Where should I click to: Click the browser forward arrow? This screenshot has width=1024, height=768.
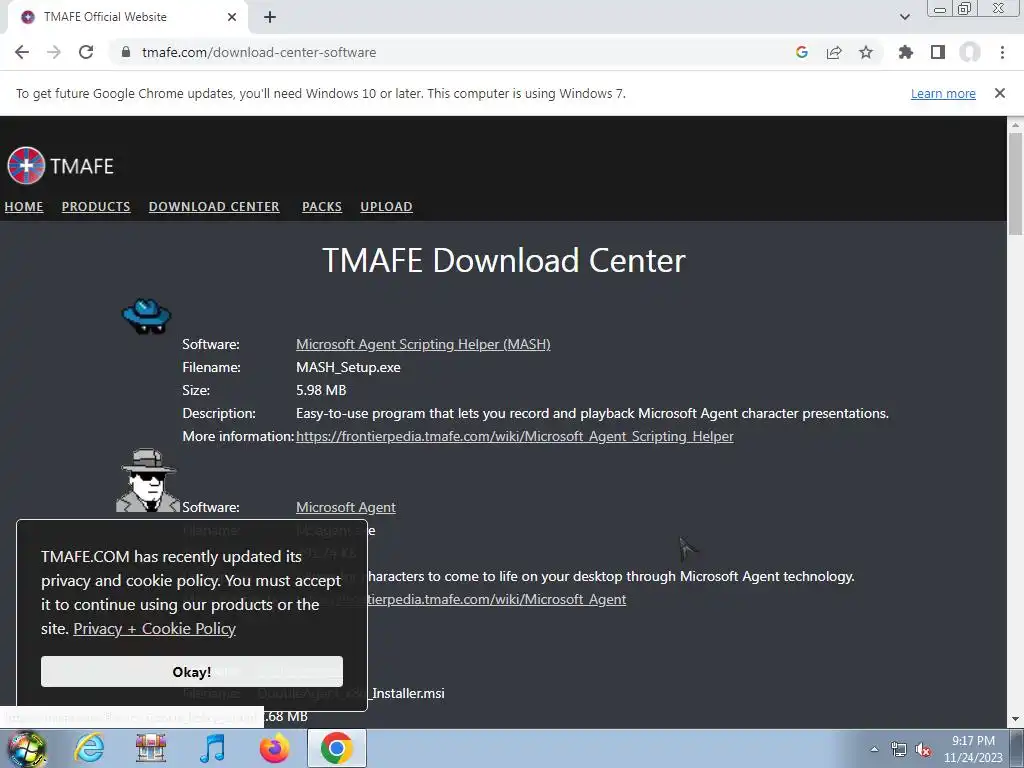click(x=54, y=52)
